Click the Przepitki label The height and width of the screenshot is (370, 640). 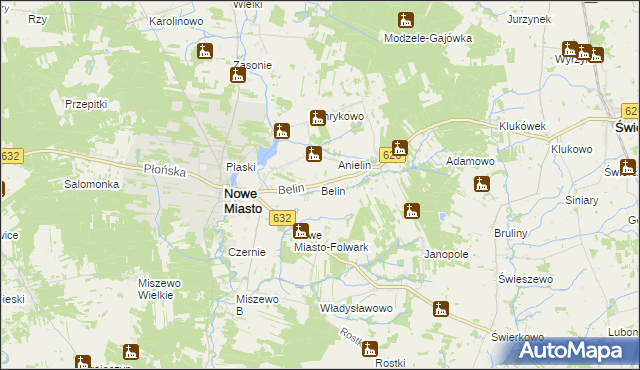point(86,104)
